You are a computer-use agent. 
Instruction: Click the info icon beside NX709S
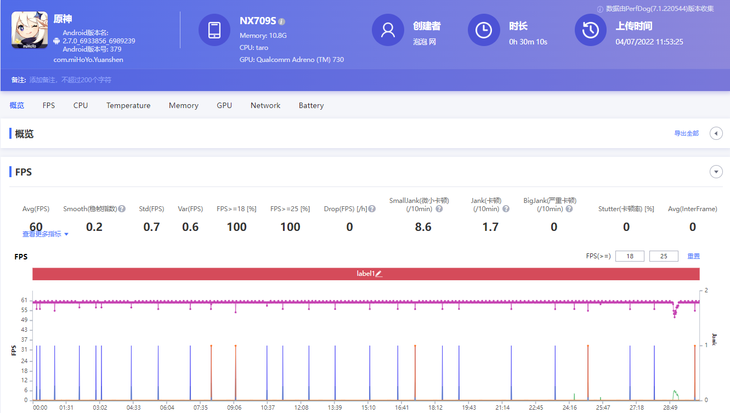[282, 21]
